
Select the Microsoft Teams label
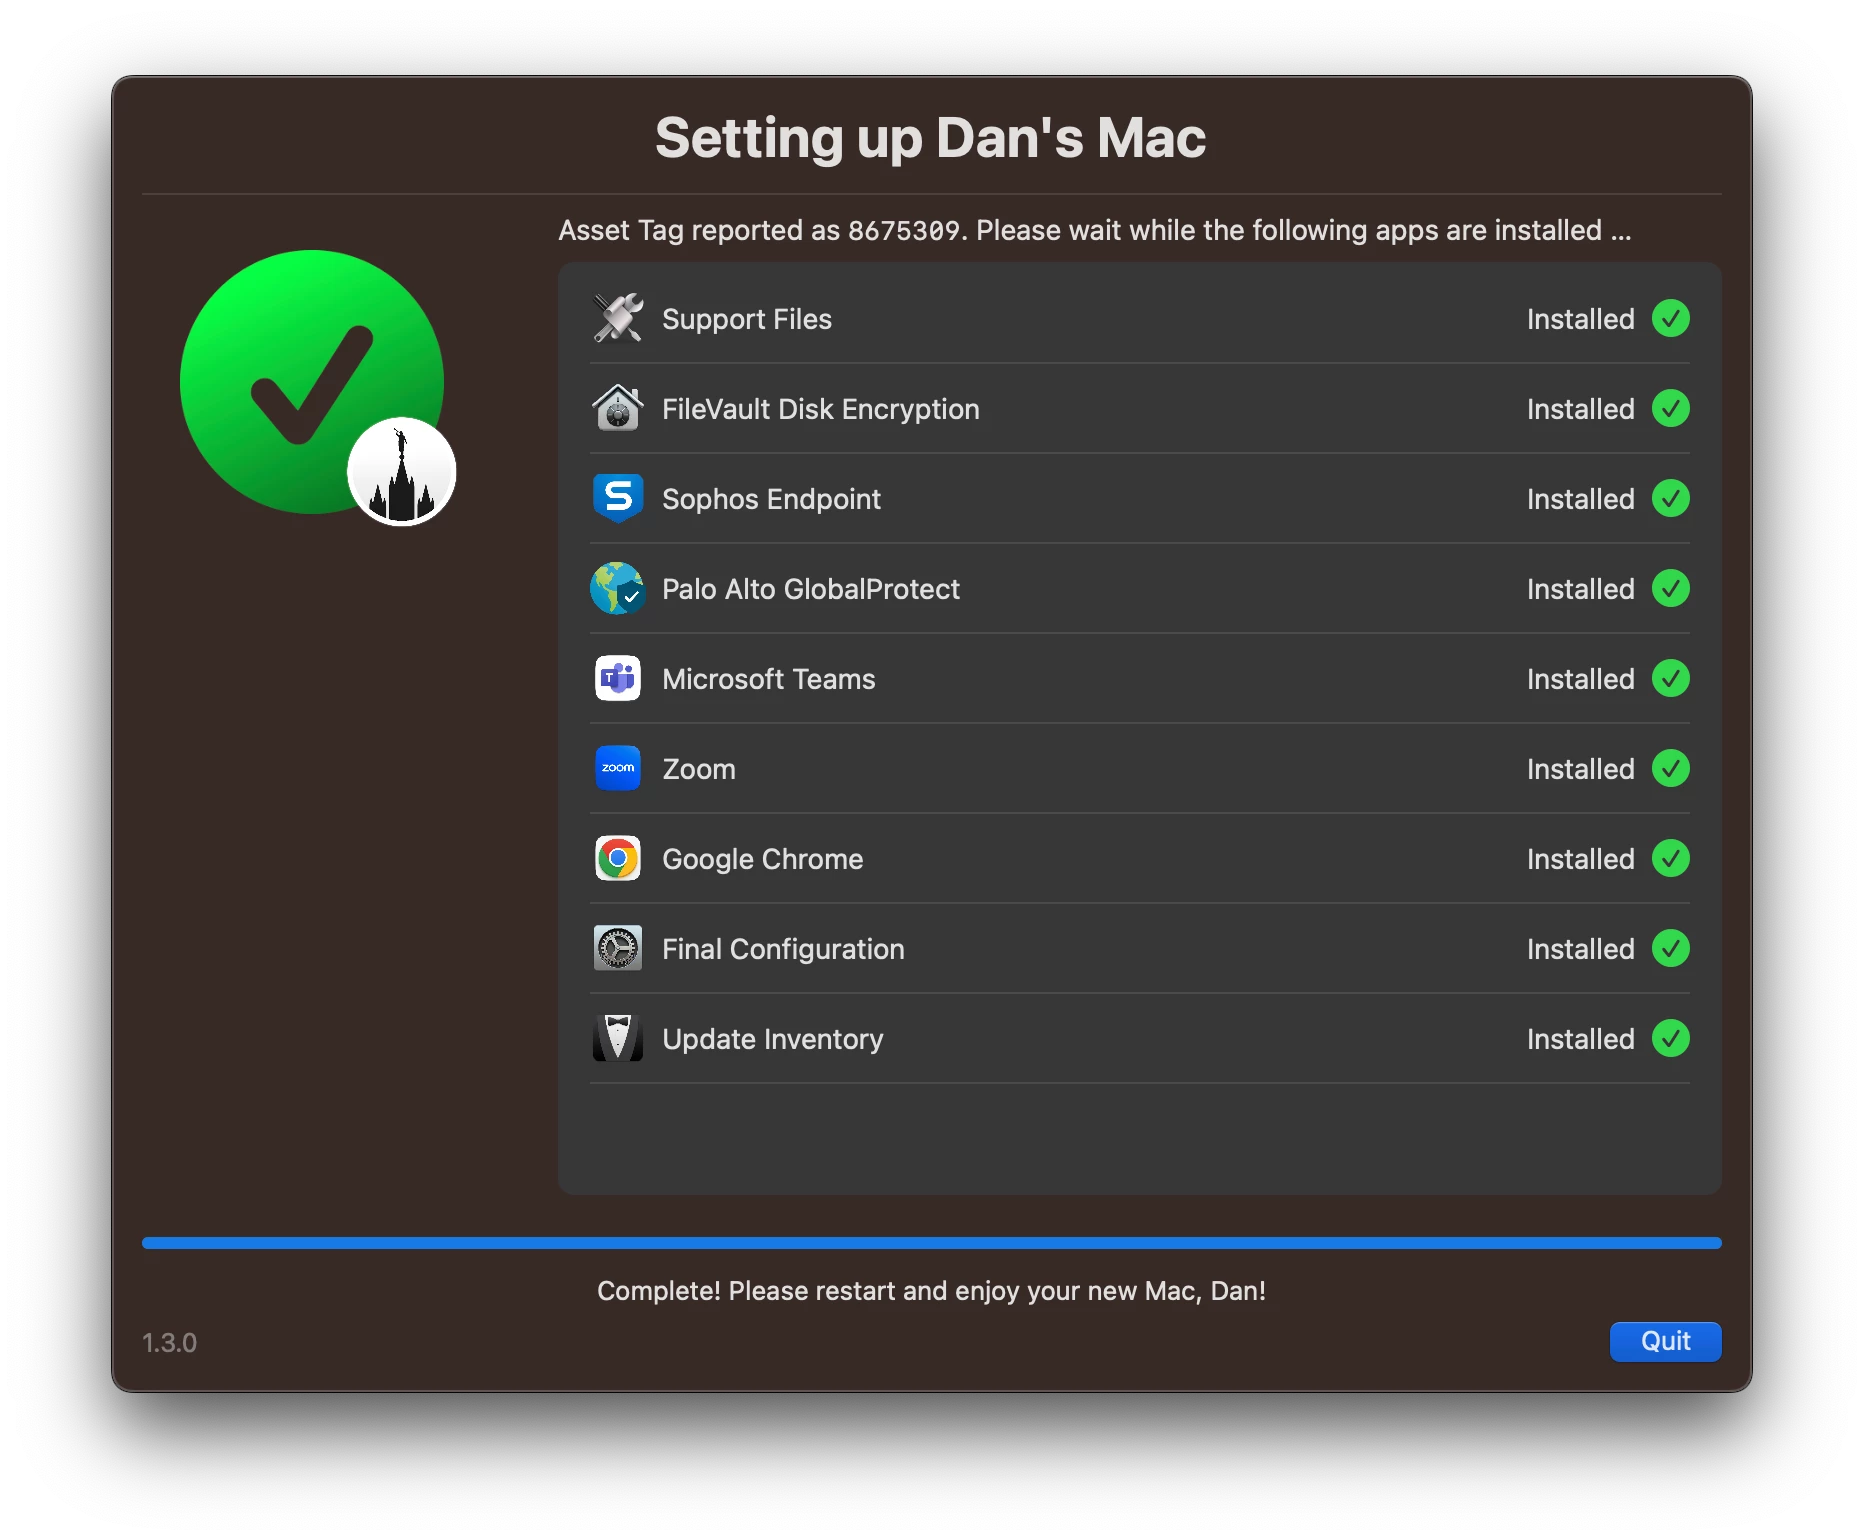pos(769,679)
